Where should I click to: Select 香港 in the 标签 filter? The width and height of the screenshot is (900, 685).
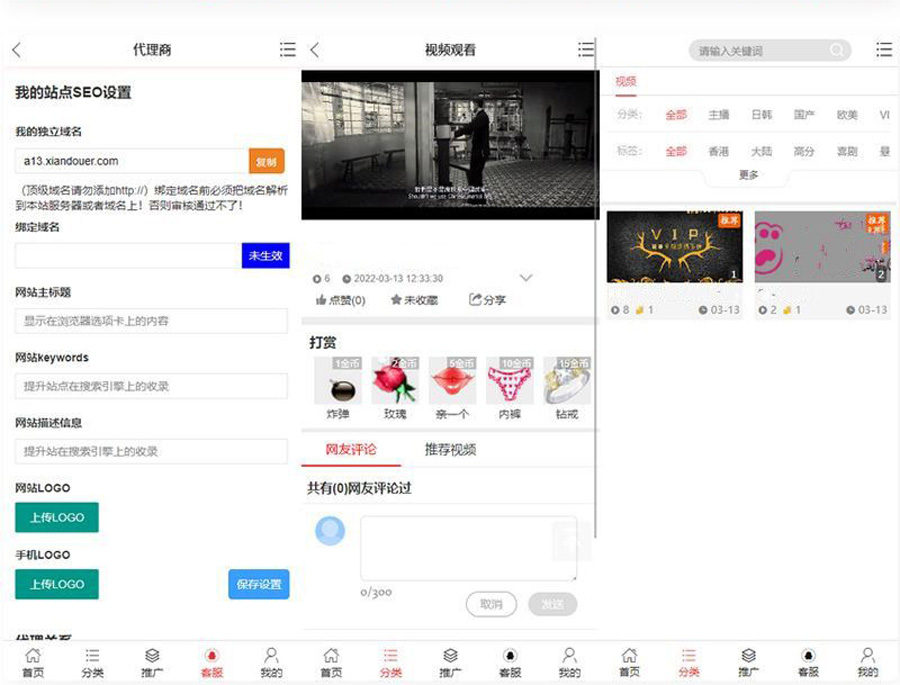(x=719, y=152)
